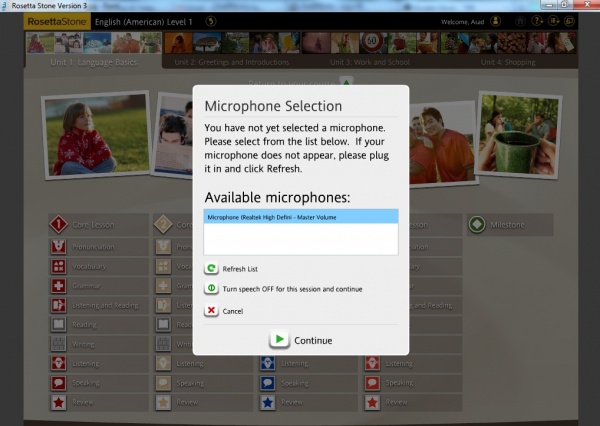The width and height of the screenshot is (600, 426).
Task: Minimize the Rosetta Stone window
Action: (x=549, y=5)
